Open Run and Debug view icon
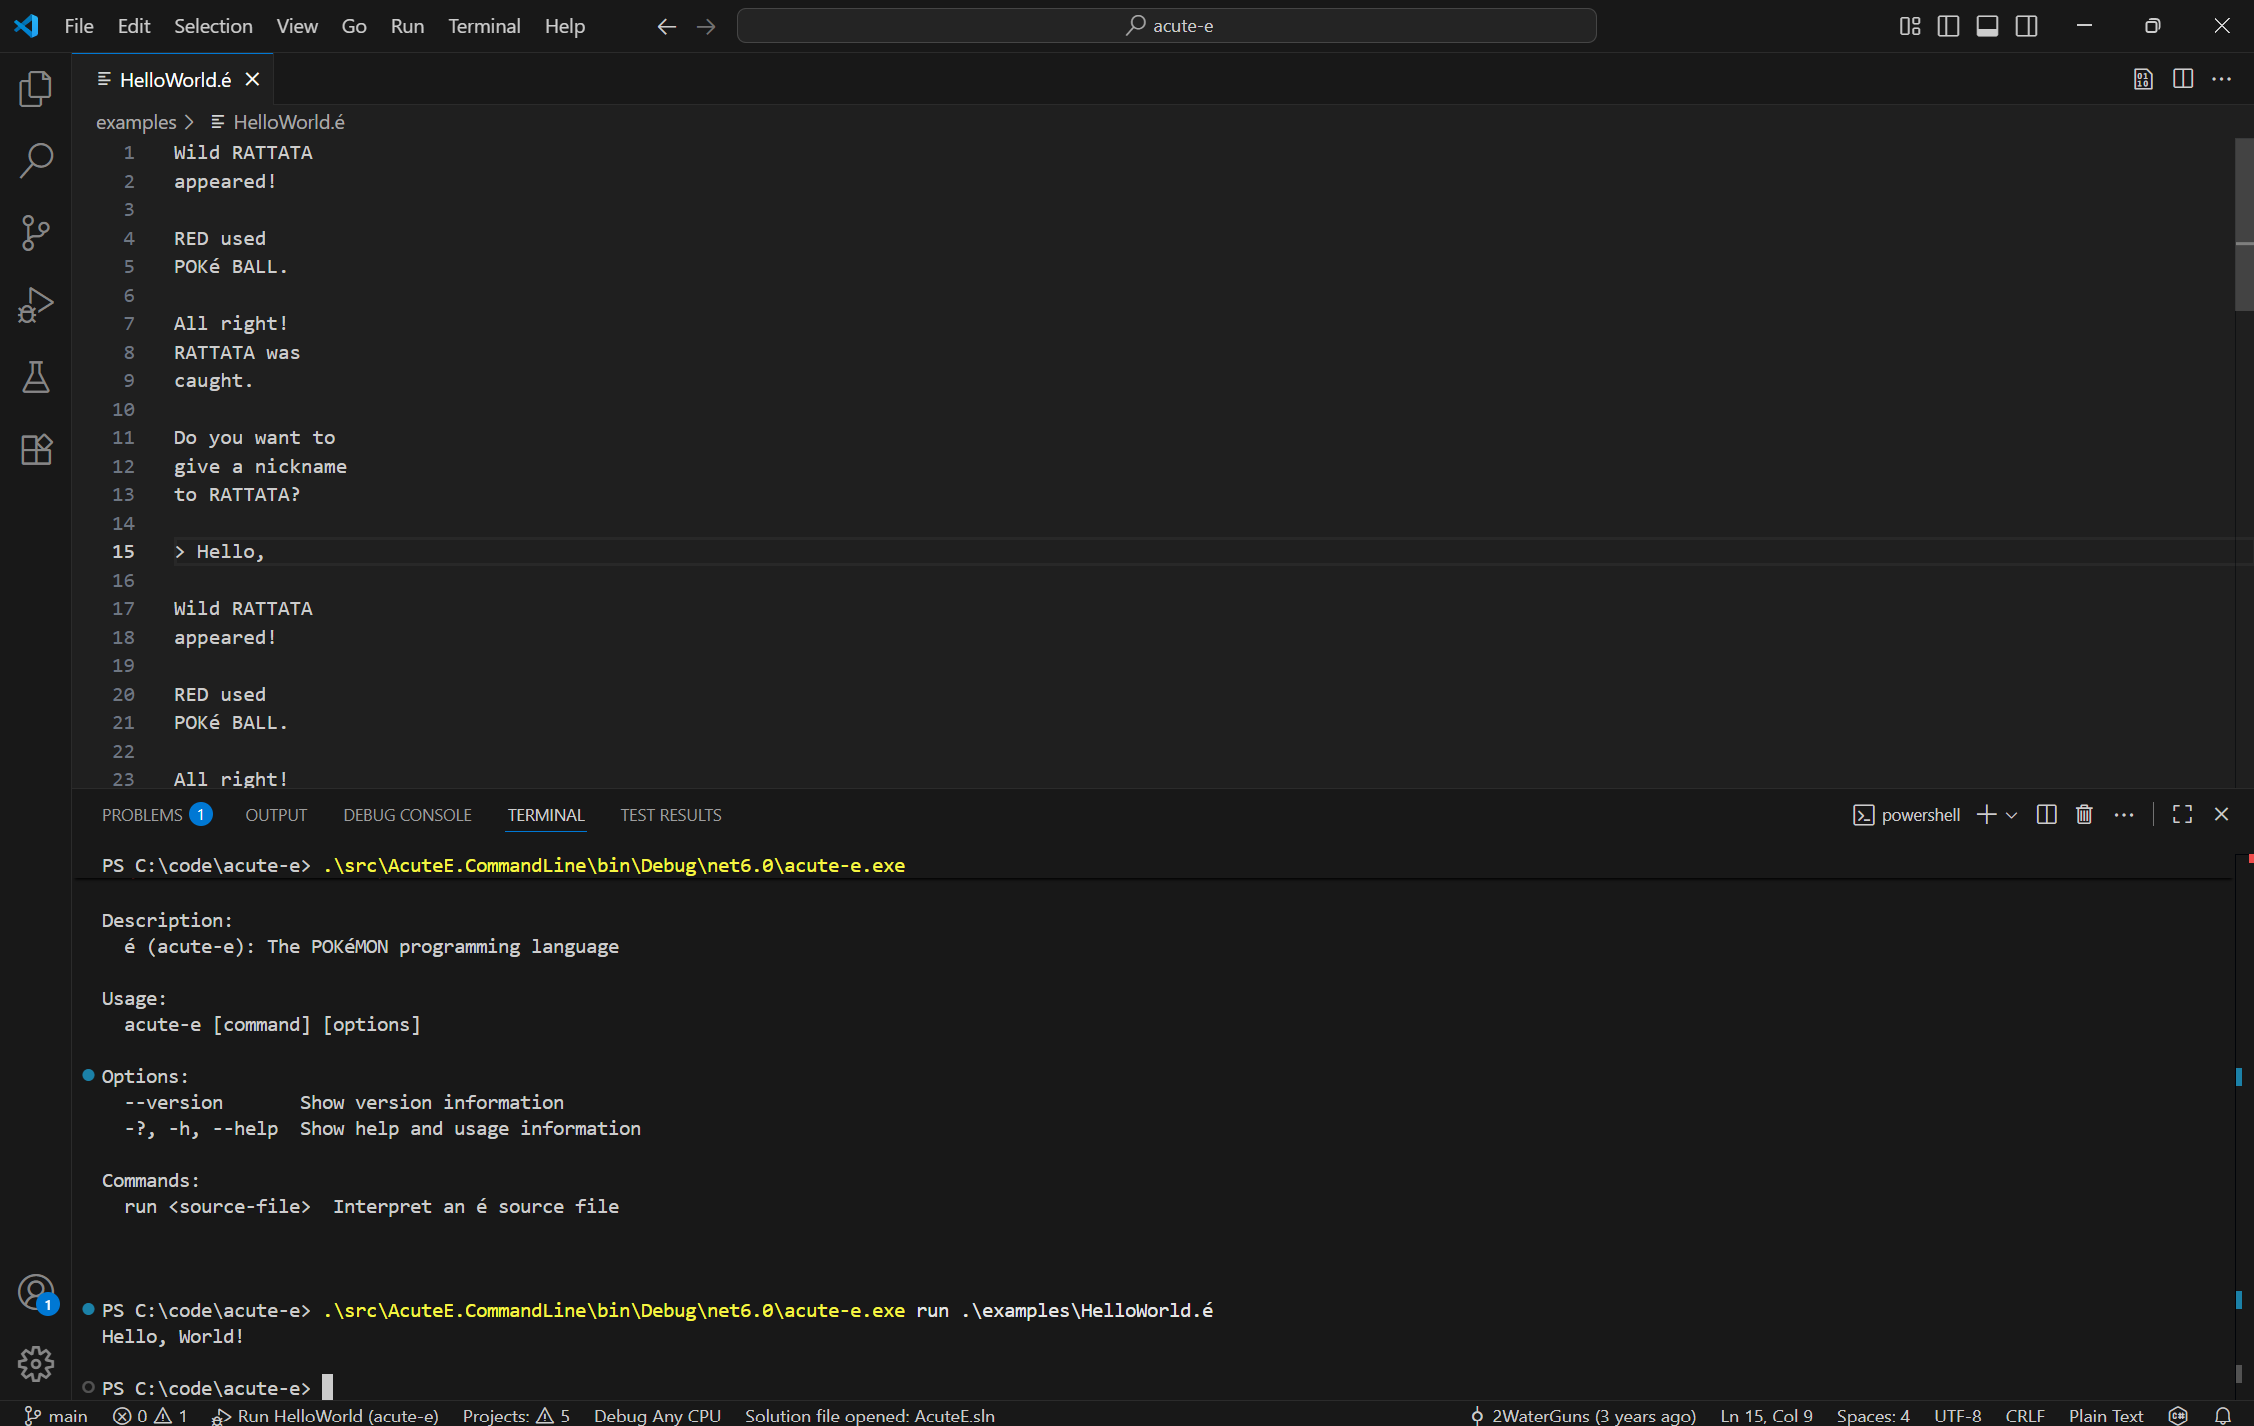This screenshot has width=2254, height=1426. coord(36,305)
